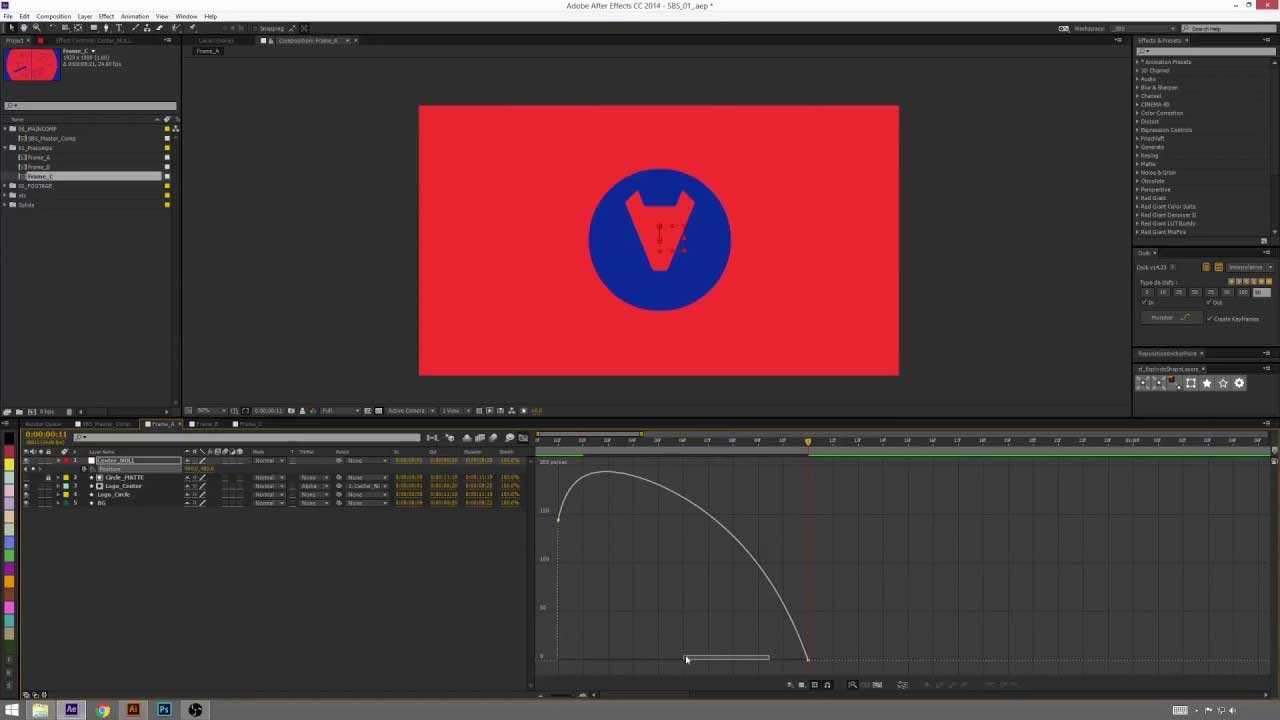This screenshot has width=1280, height=720.
Task: Pick the Puppet Pin tool
Action: pos(191,28)
